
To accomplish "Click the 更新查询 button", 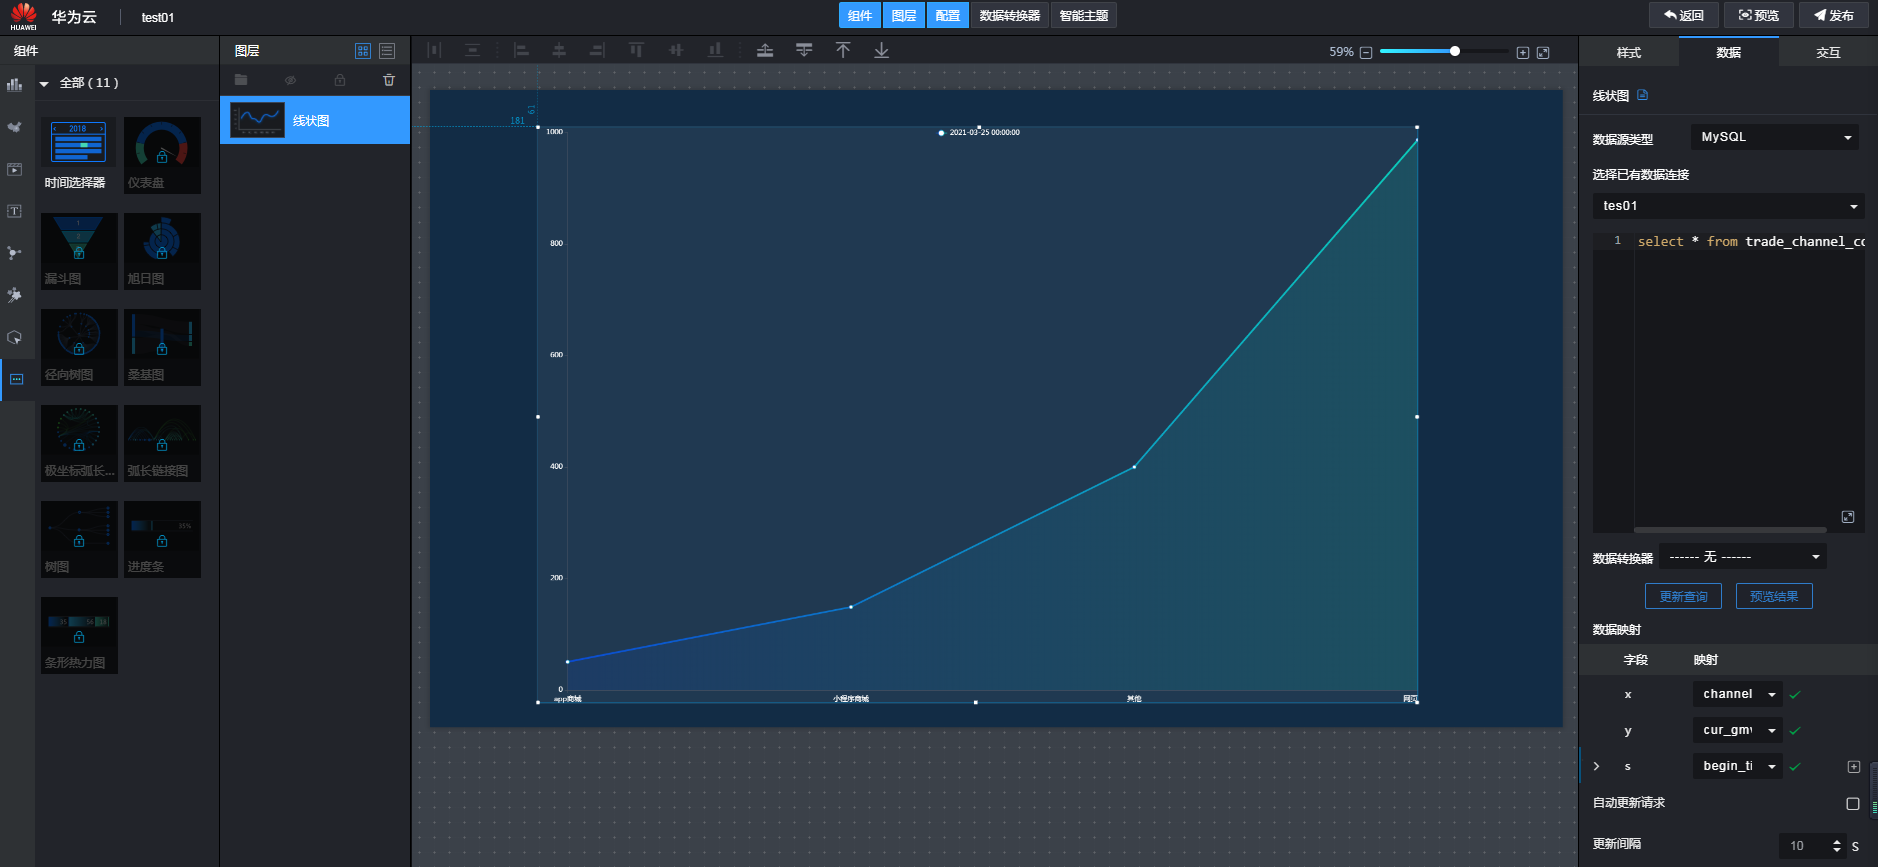I will [1684, 596].
